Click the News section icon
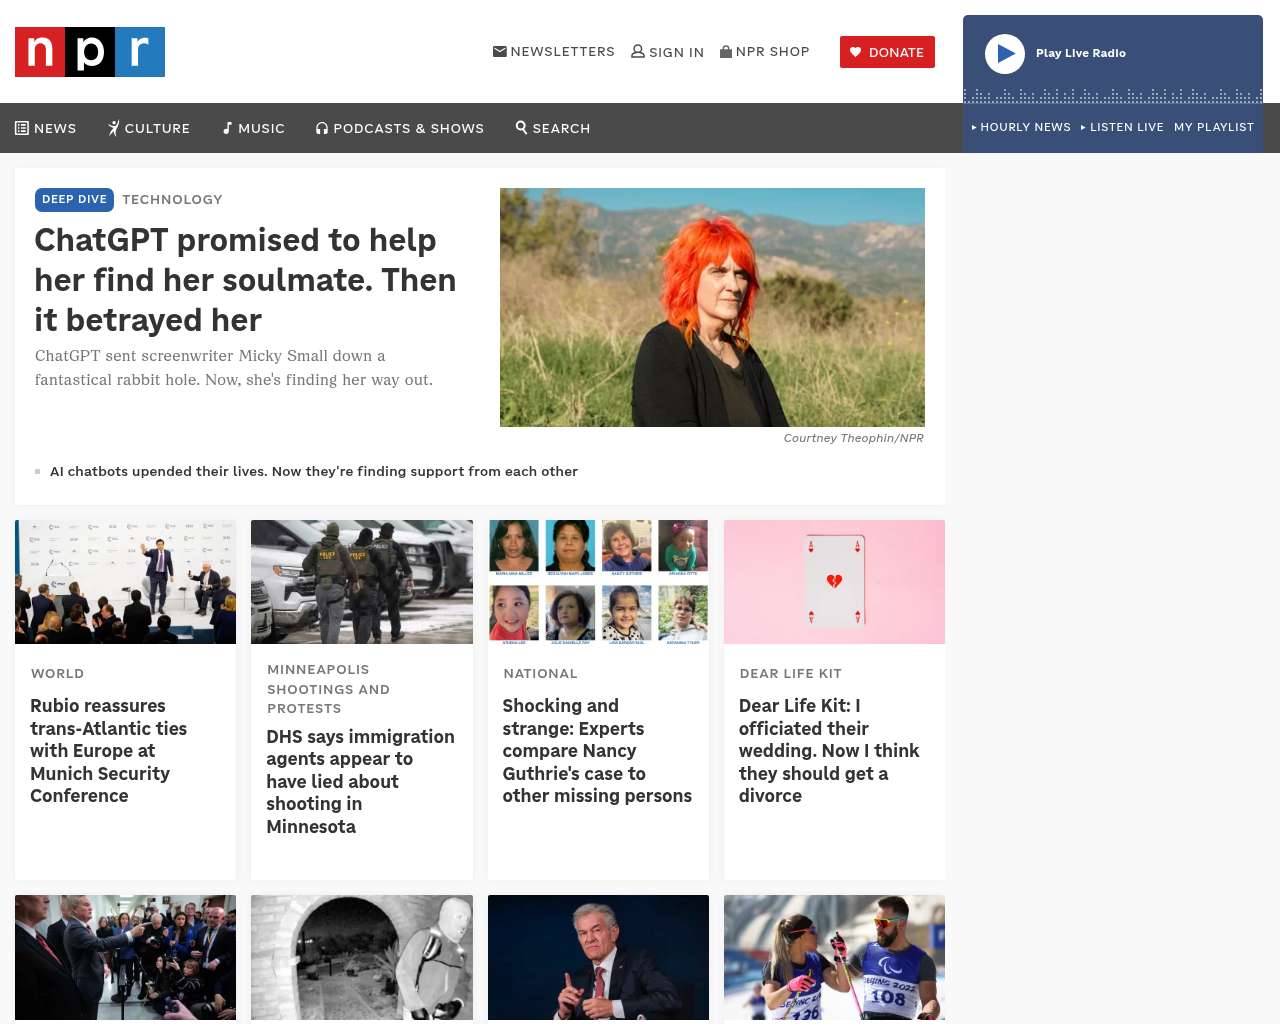 pos(22,128)
